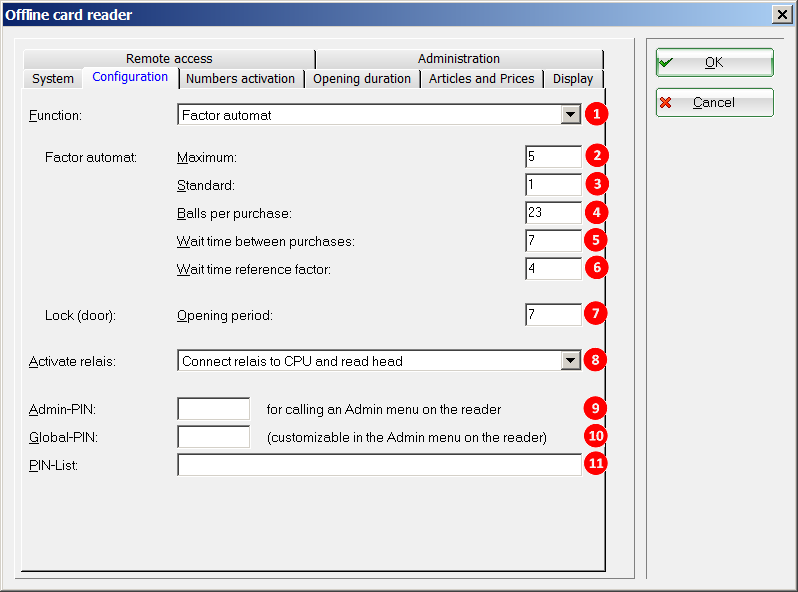Image resolution: width=798 pixels, height=592 pixels.
Task: Click the red number 1 marker
Action: click(x=596, y=114)
